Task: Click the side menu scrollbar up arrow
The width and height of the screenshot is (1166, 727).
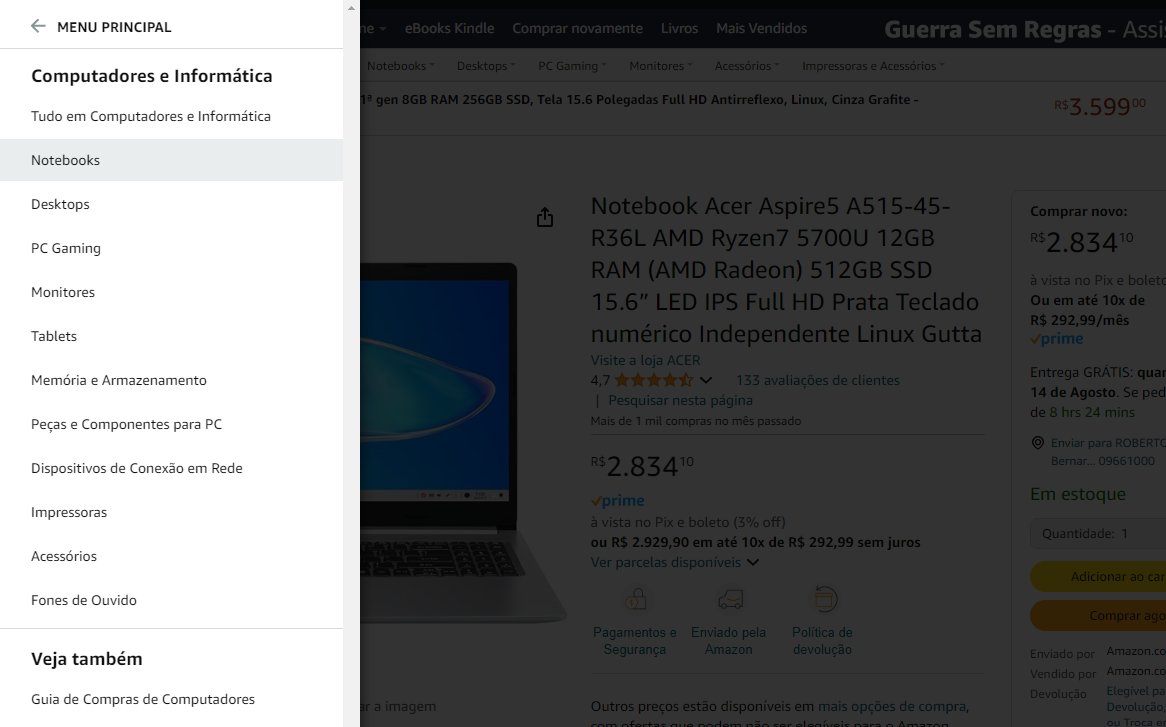Action: click(x=352, y=8)
